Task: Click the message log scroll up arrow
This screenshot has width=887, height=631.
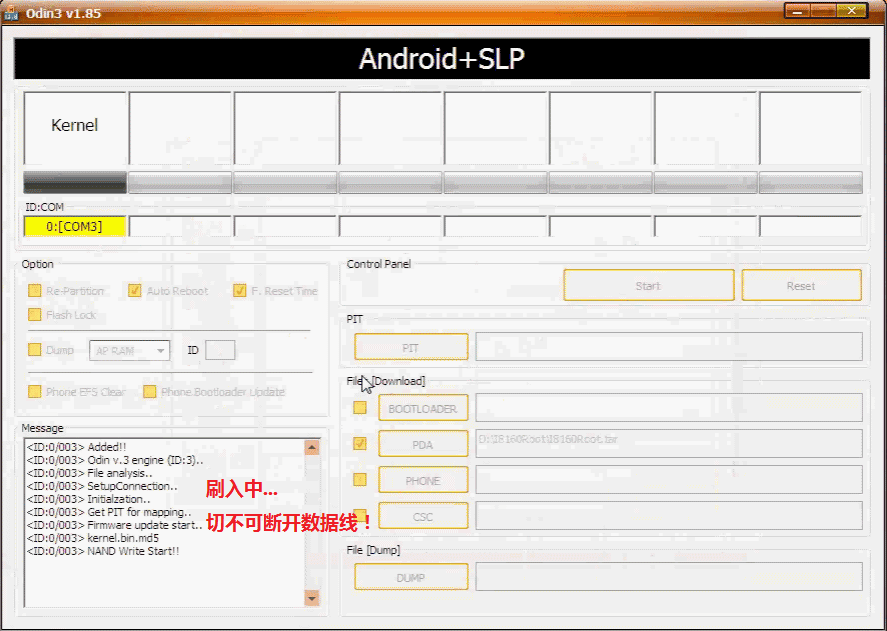Action: click(312, 448)
